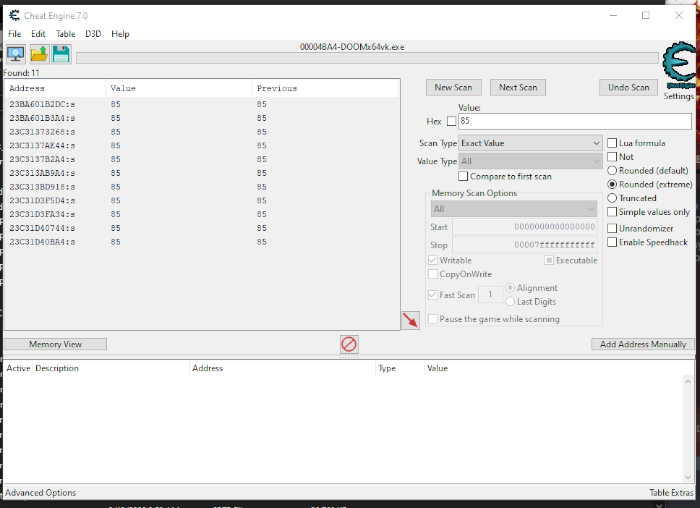Screen dimensions: 700x508
Task: Click the Next Scan button
Action: tap(518, 87)
